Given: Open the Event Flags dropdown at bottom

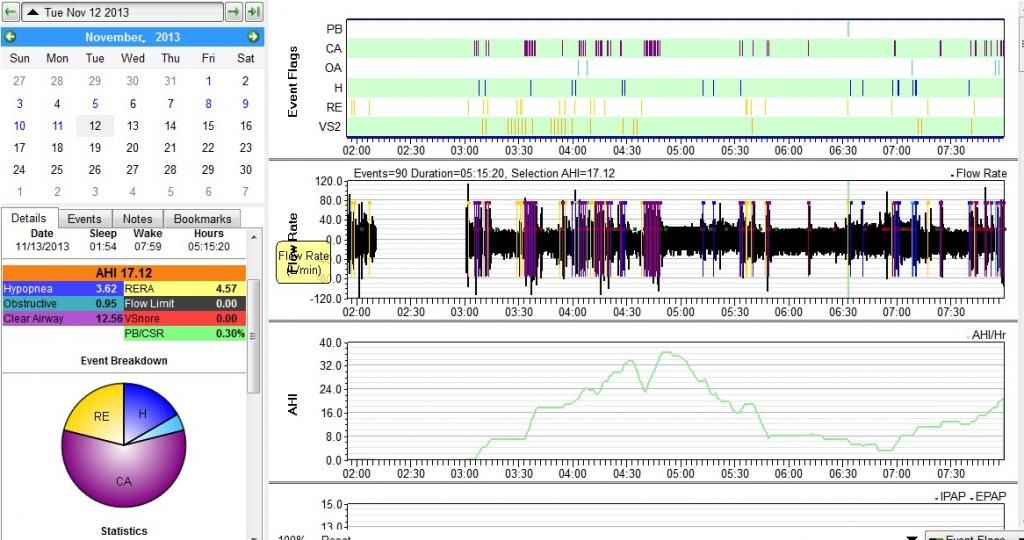Looking at the screenshot, I should pos(972,537).
